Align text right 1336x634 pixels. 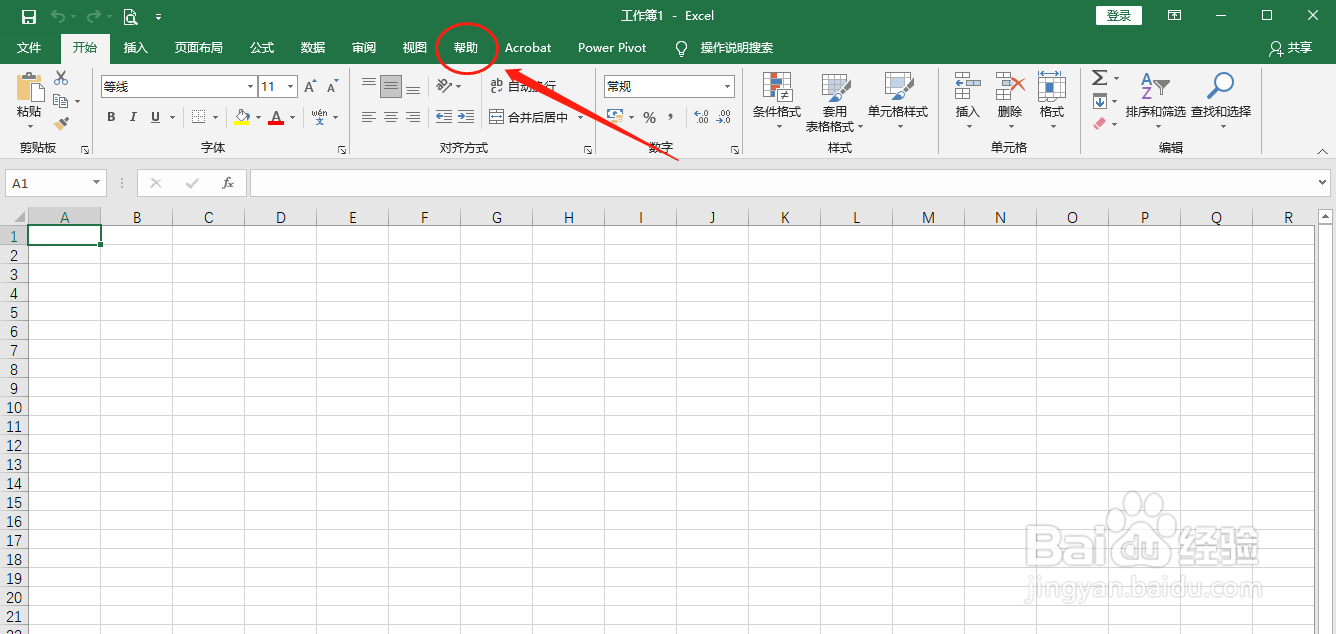pos(413,117)
